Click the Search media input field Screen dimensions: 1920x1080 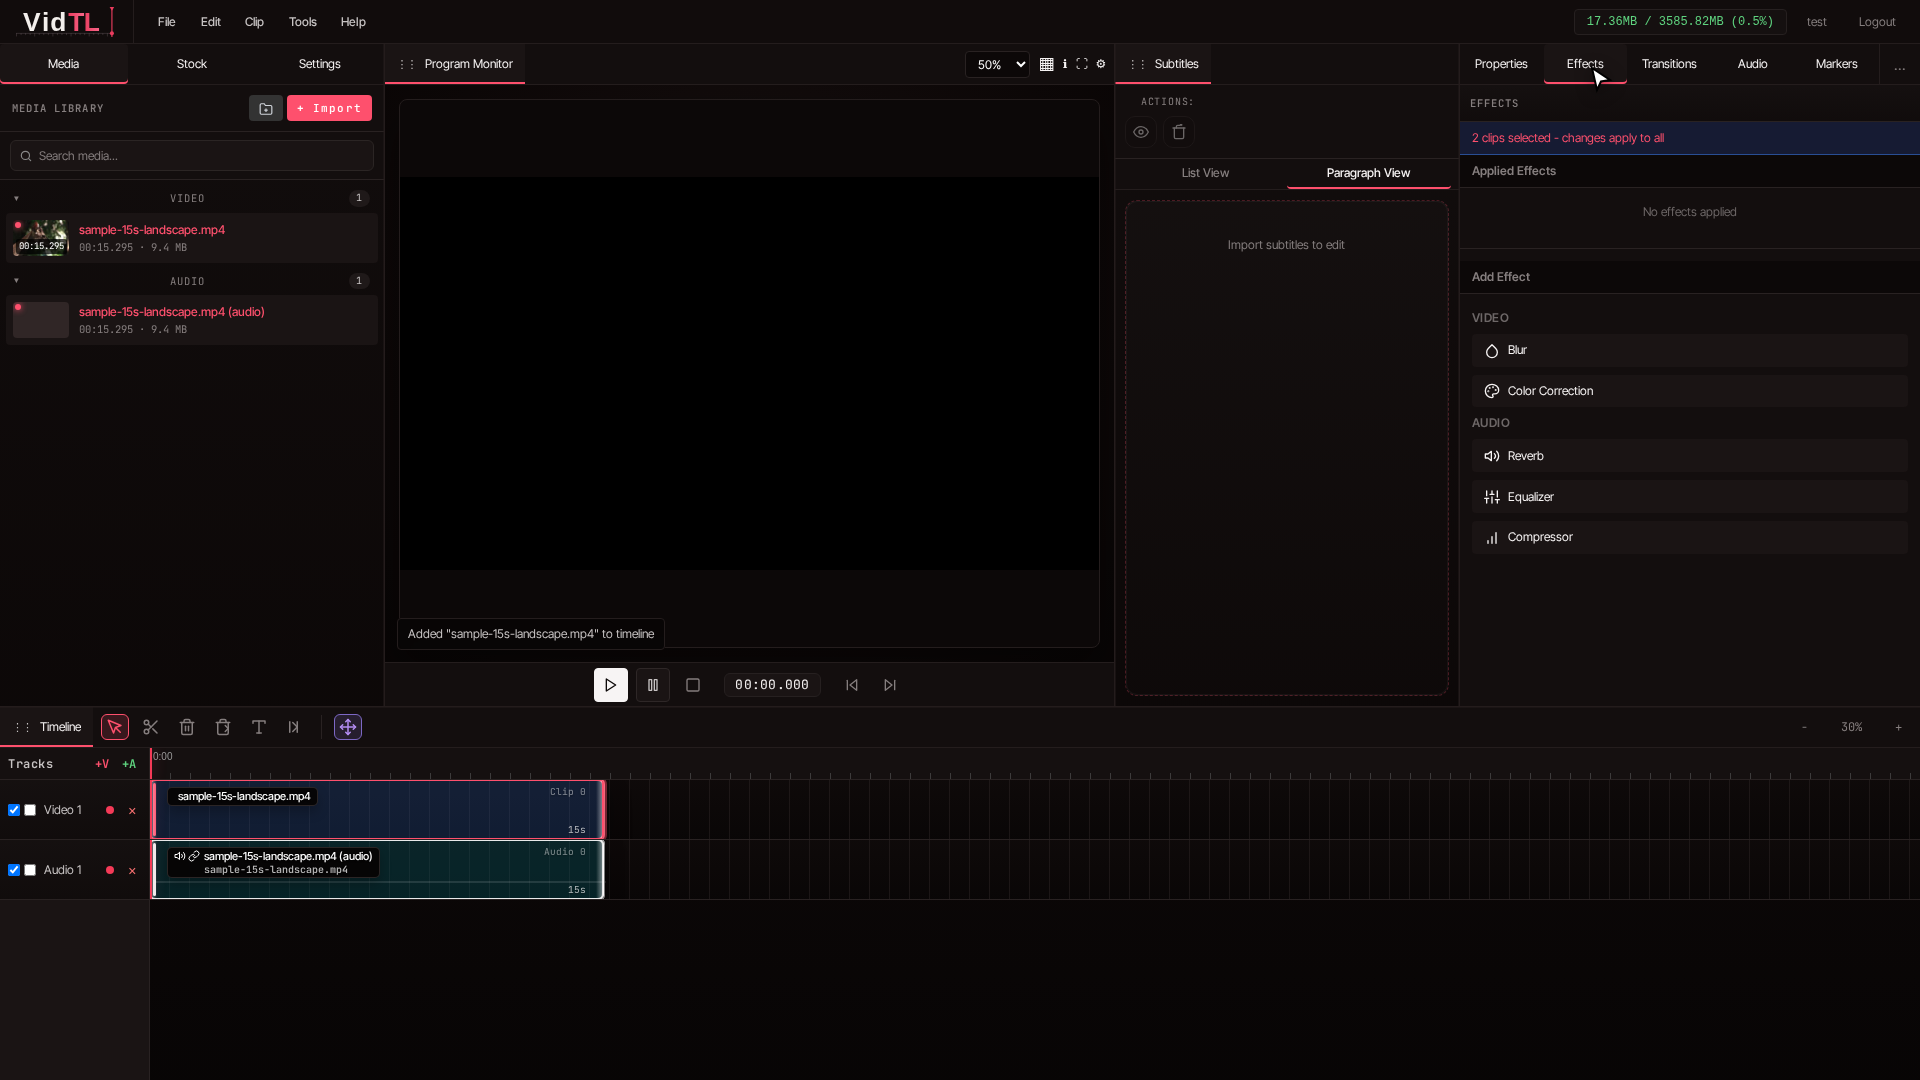[x=192, y=156]
